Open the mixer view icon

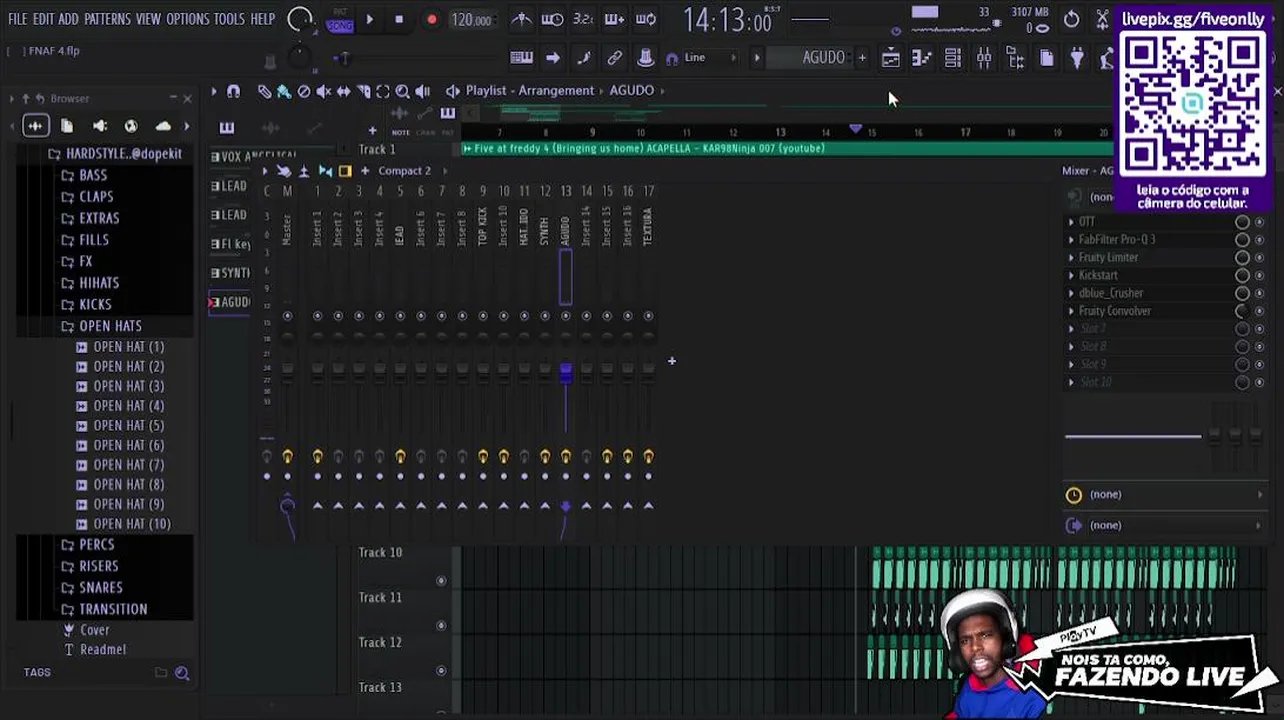984,59
